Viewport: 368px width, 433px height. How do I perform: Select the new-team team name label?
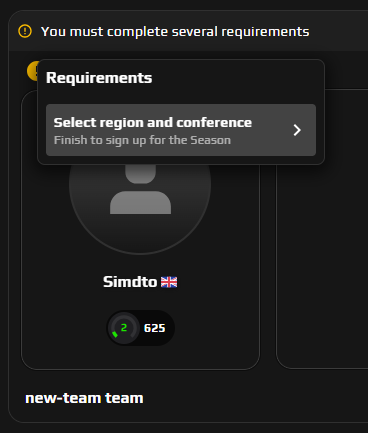84,398
